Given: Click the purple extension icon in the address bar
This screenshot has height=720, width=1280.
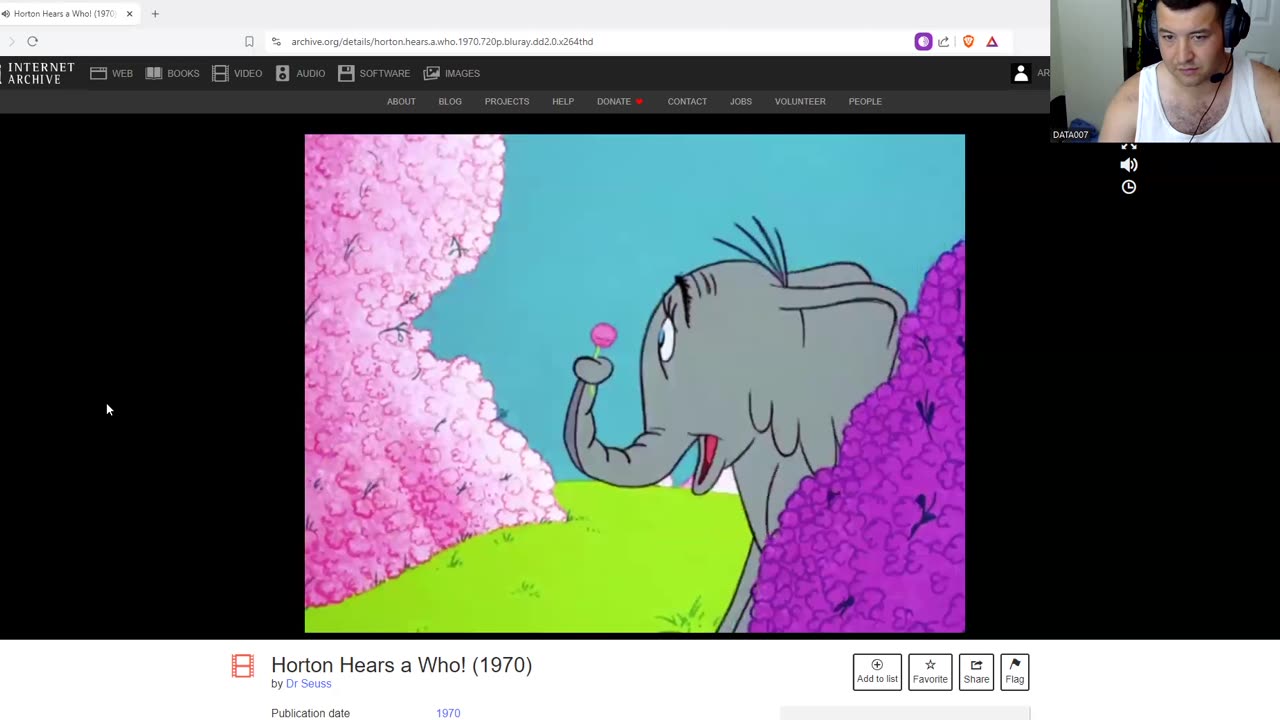Looking at the screenshot, I should [x=923, y=41].
